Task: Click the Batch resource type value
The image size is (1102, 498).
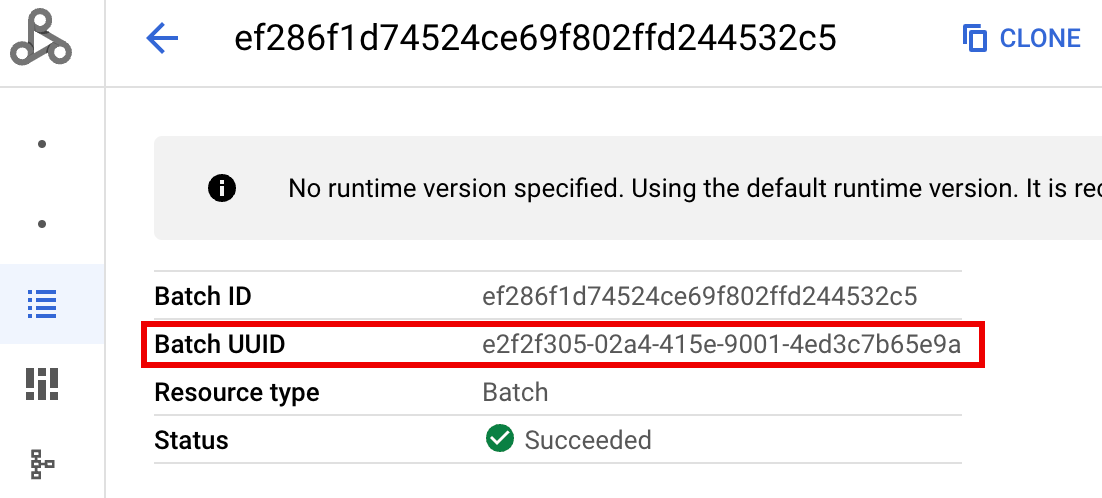Action: 515,392
